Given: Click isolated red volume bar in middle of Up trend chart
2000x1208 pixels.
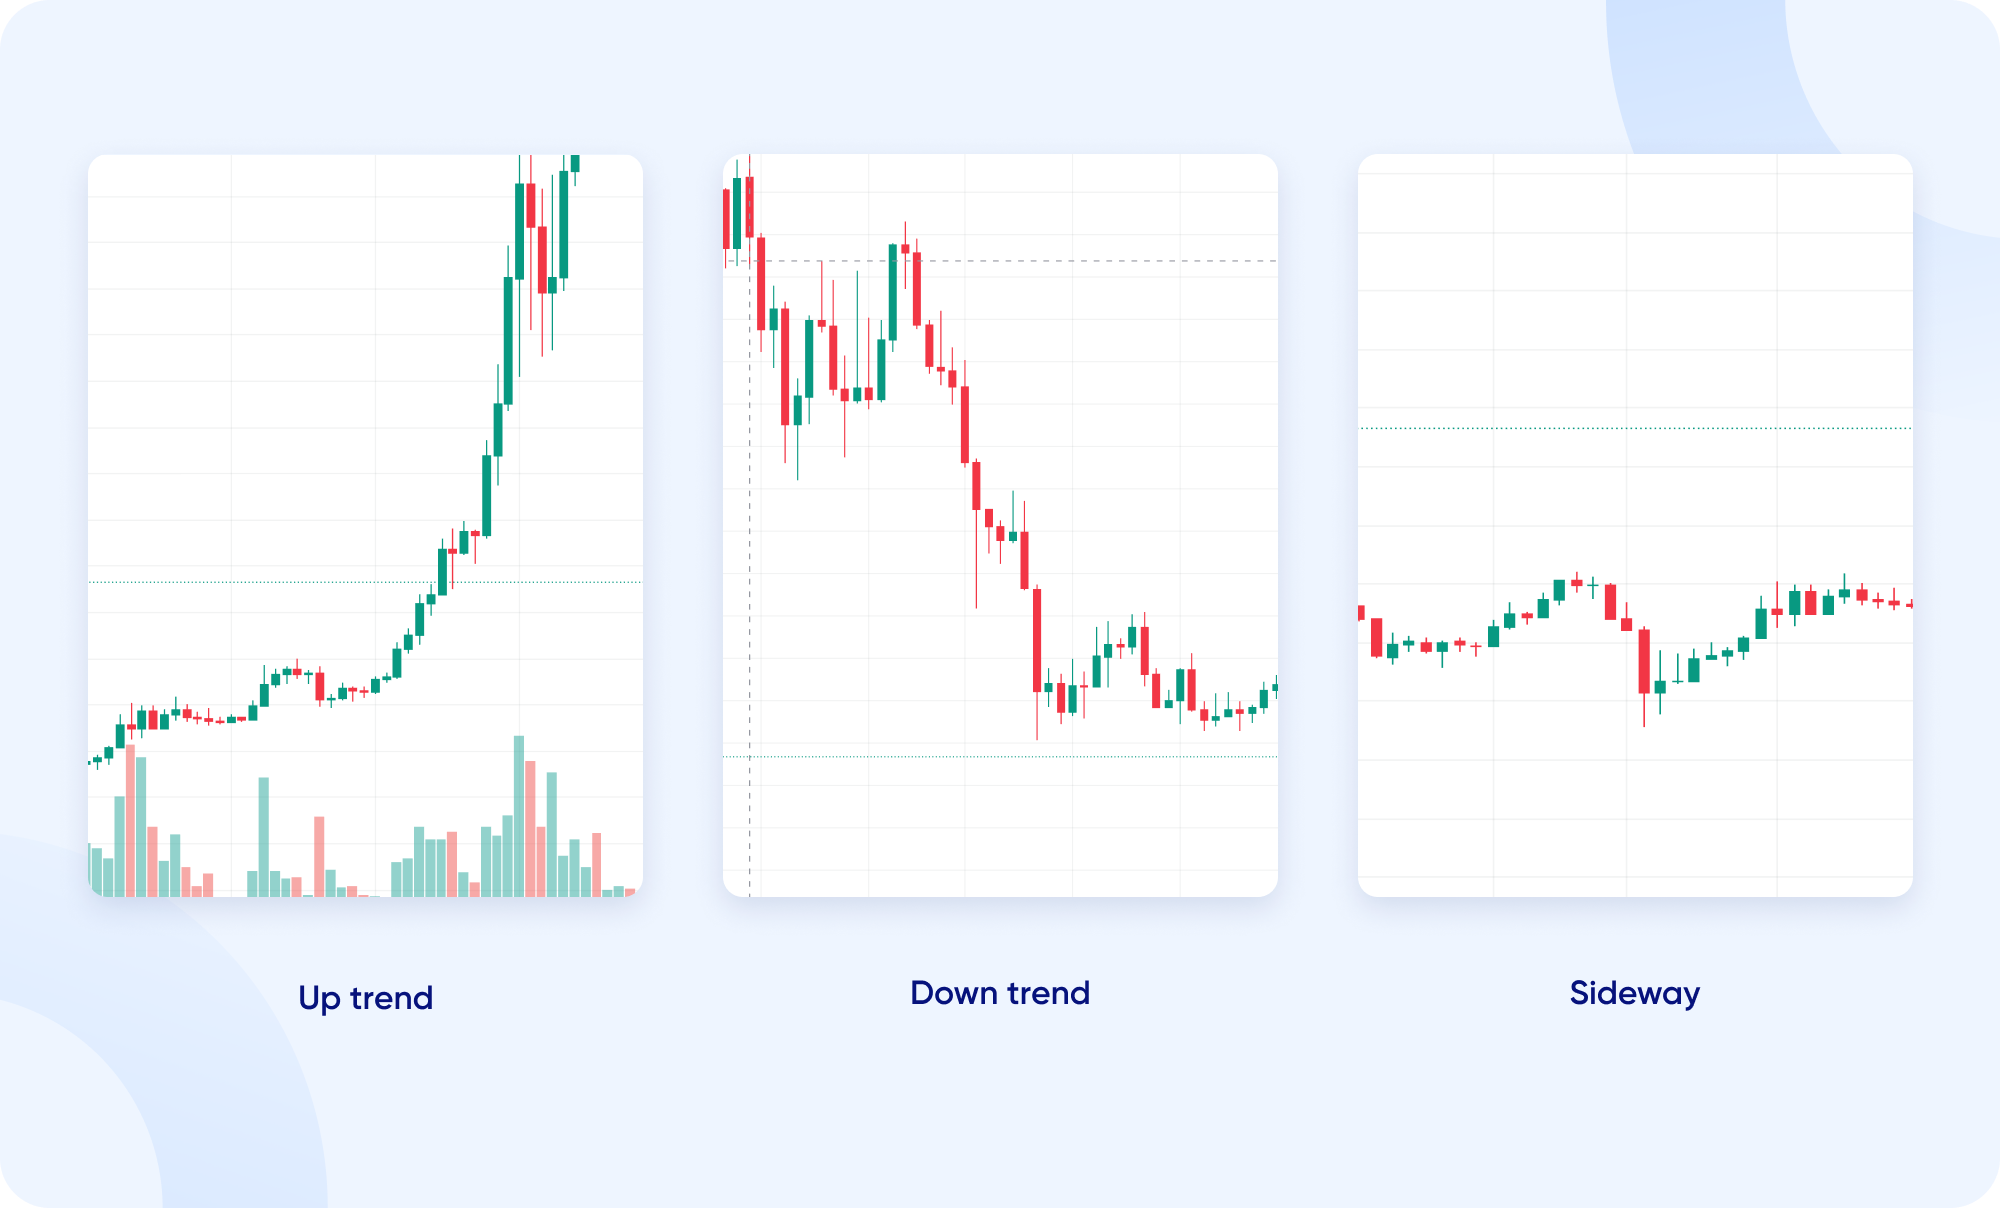Looking at the screenshot, I should pyautogui.click(x=319, y=855).
